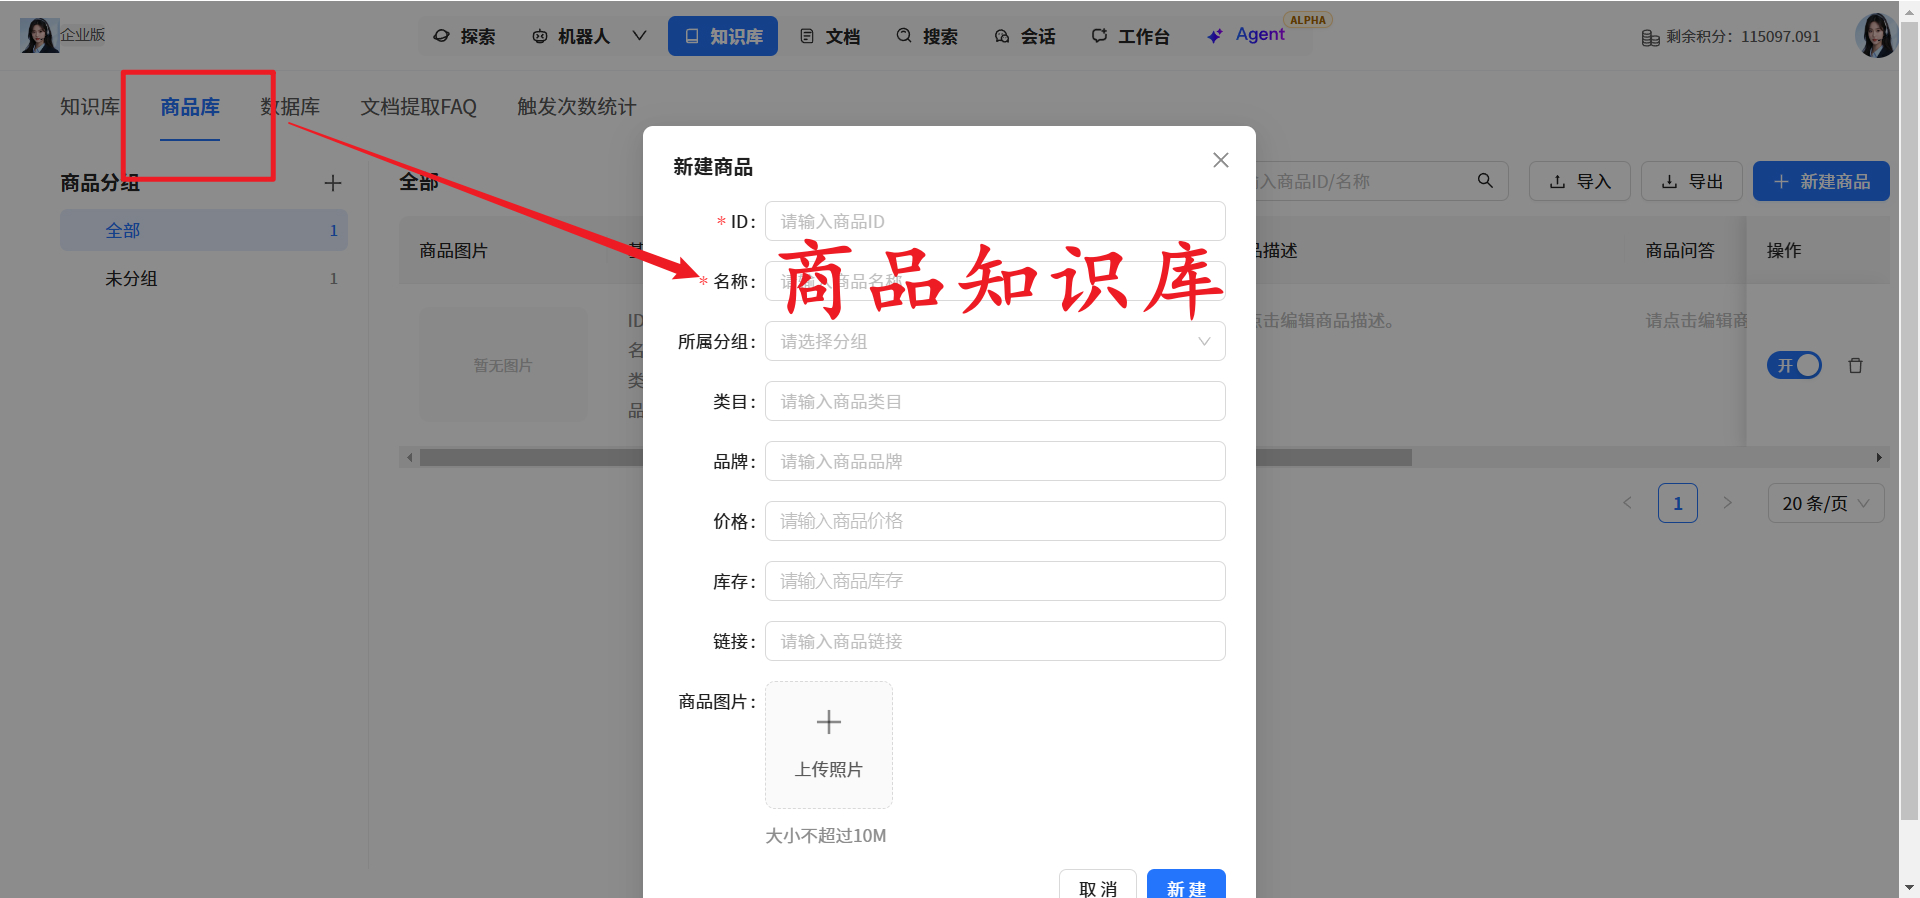Screen dimensions: 1920x898
Task: Select the 库存 input field
Action: pyautogui.click(x=995, y=581)
